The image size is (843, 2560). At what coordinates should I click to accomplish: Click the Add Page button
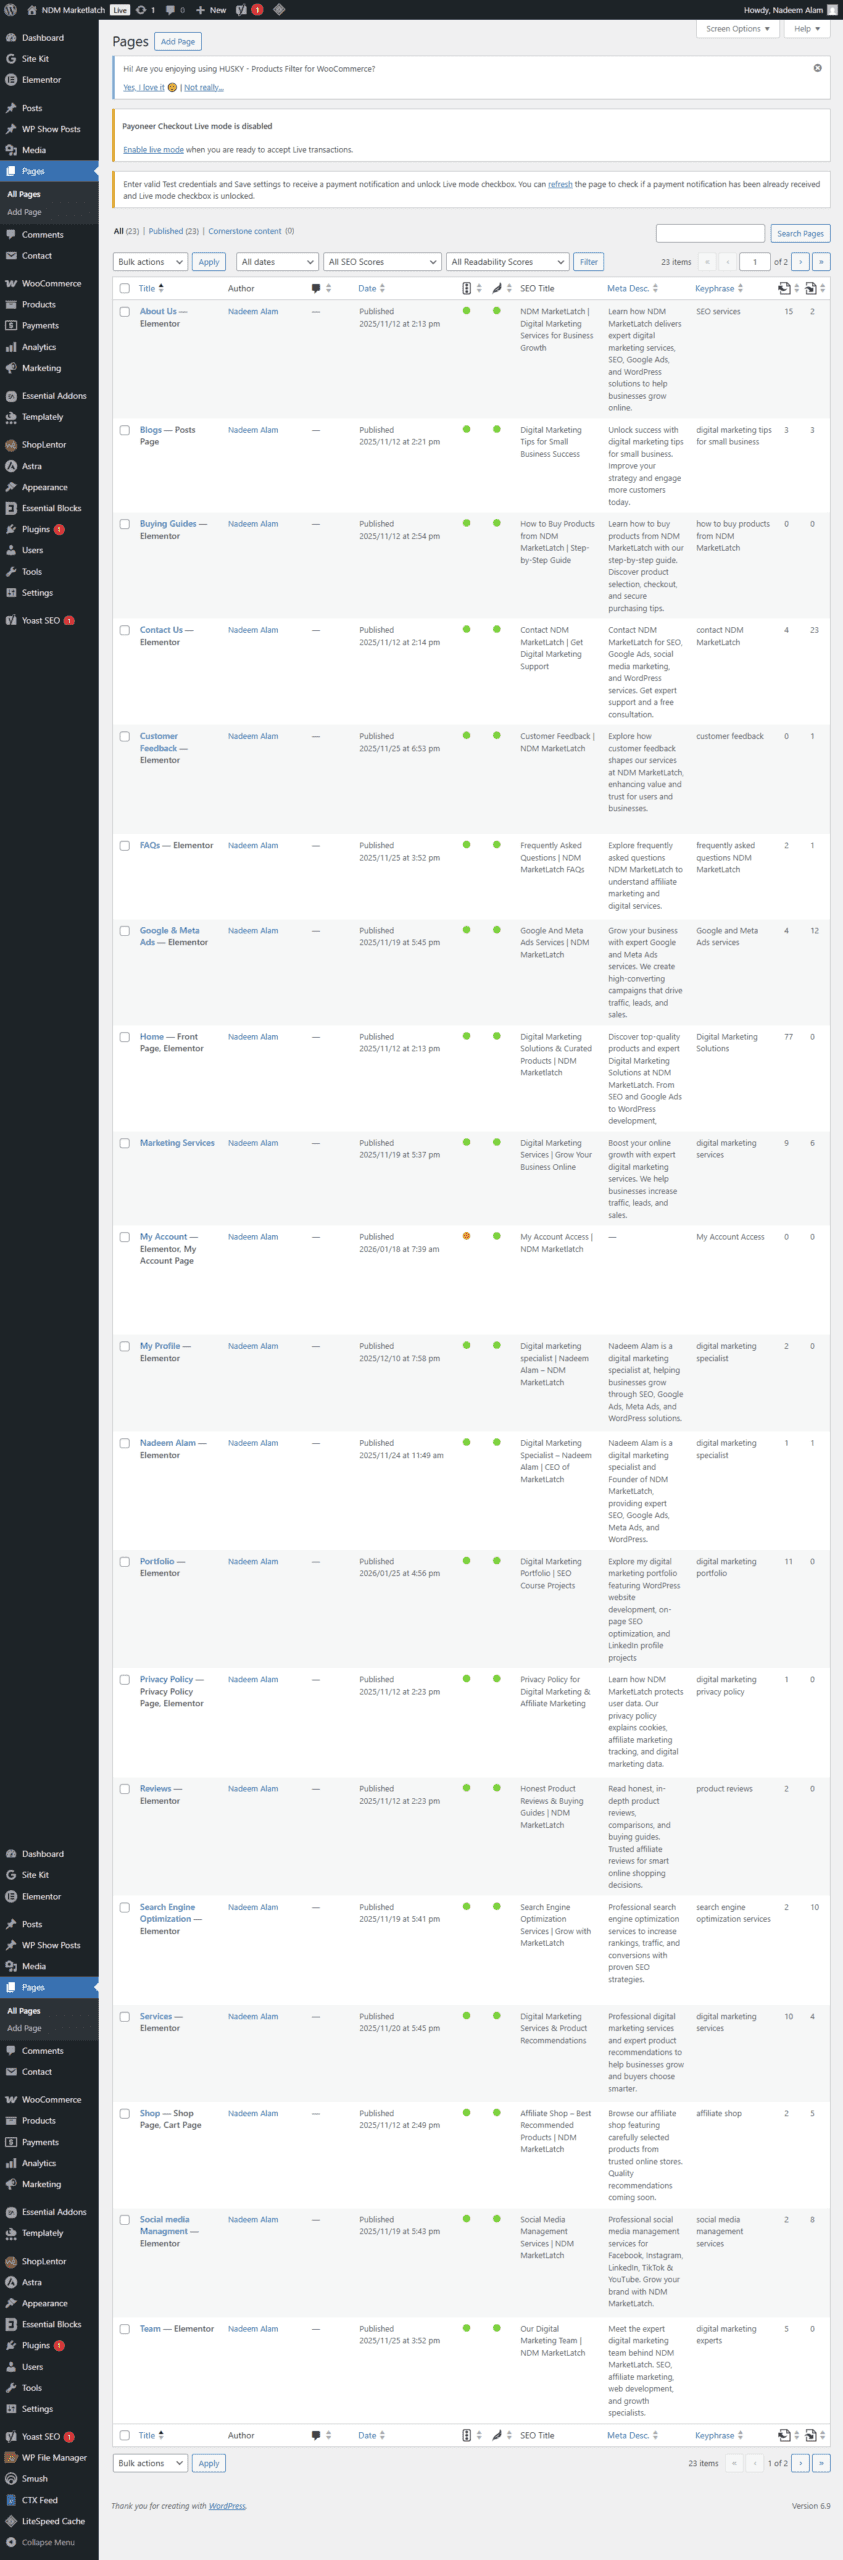tap(178, 42)
